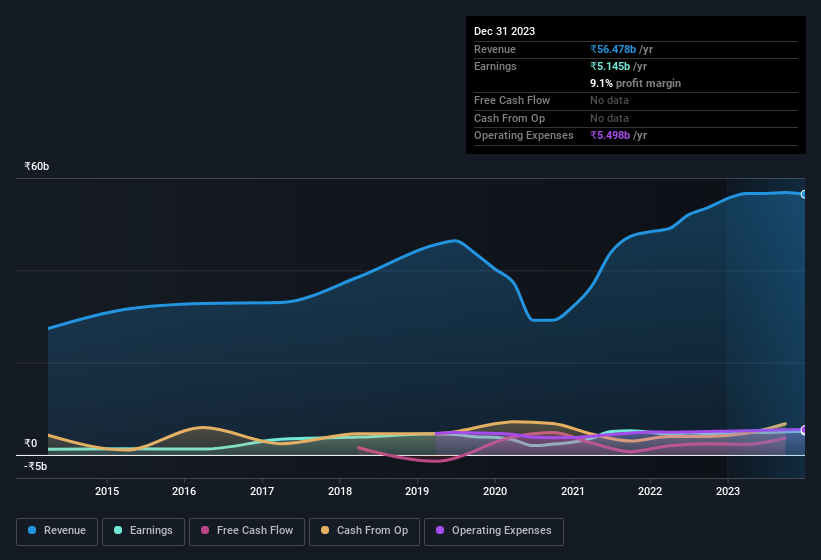Click the Dec 31 2023 tooltip date
Screen dimensions: 821x560
coord(504,31)
